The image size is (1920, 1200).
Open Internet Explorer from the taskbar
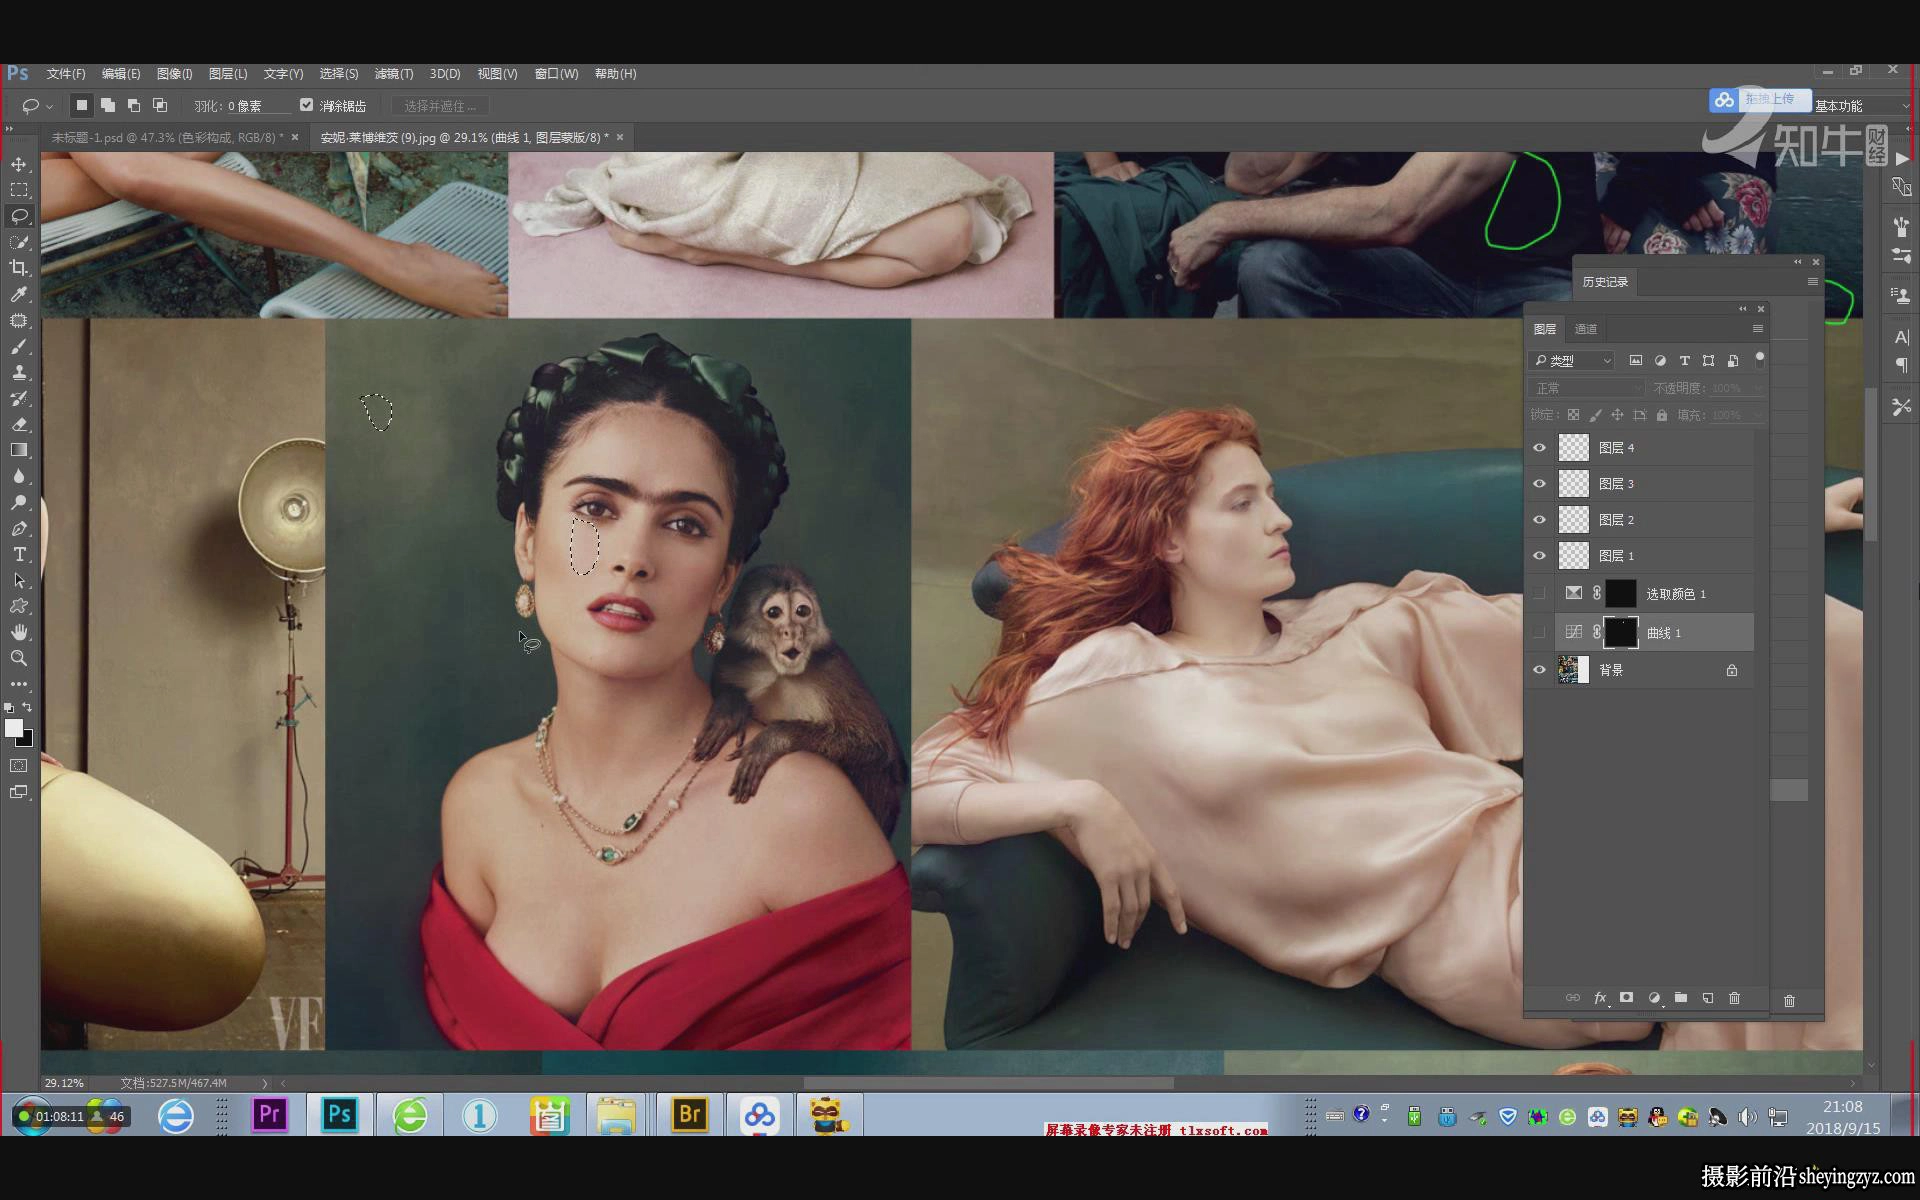click(x=176, y=1115)
